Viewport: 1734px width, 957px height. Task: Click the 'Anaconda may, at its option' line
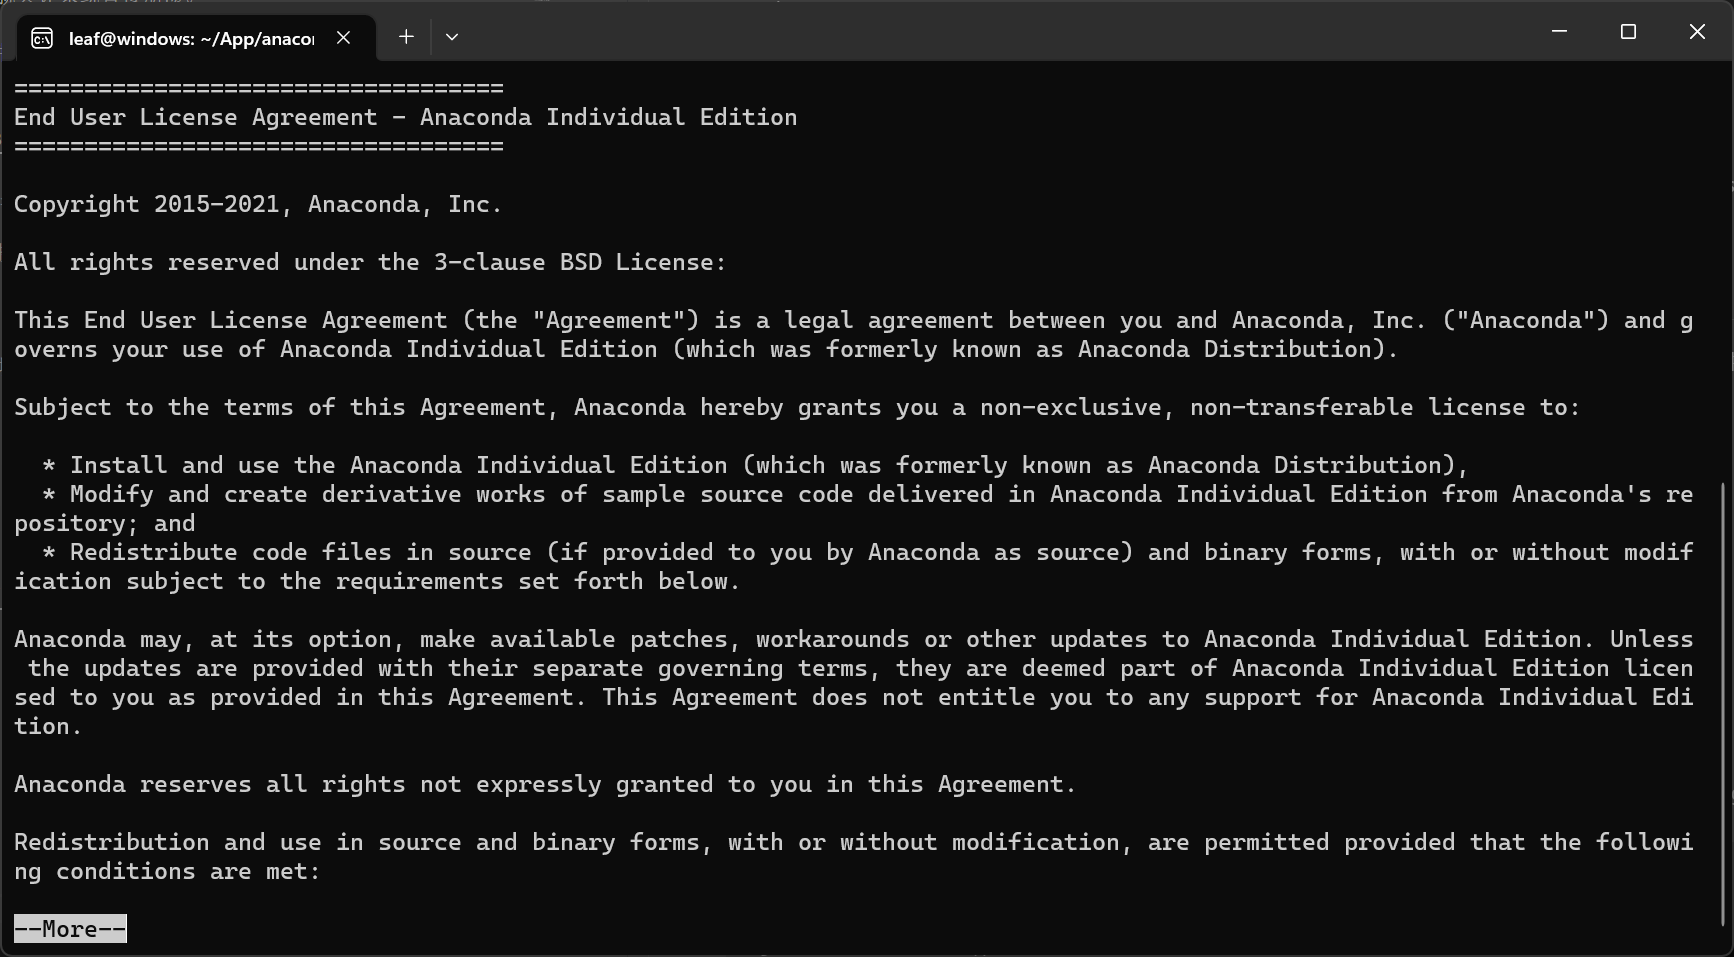[x=853, y=639]
